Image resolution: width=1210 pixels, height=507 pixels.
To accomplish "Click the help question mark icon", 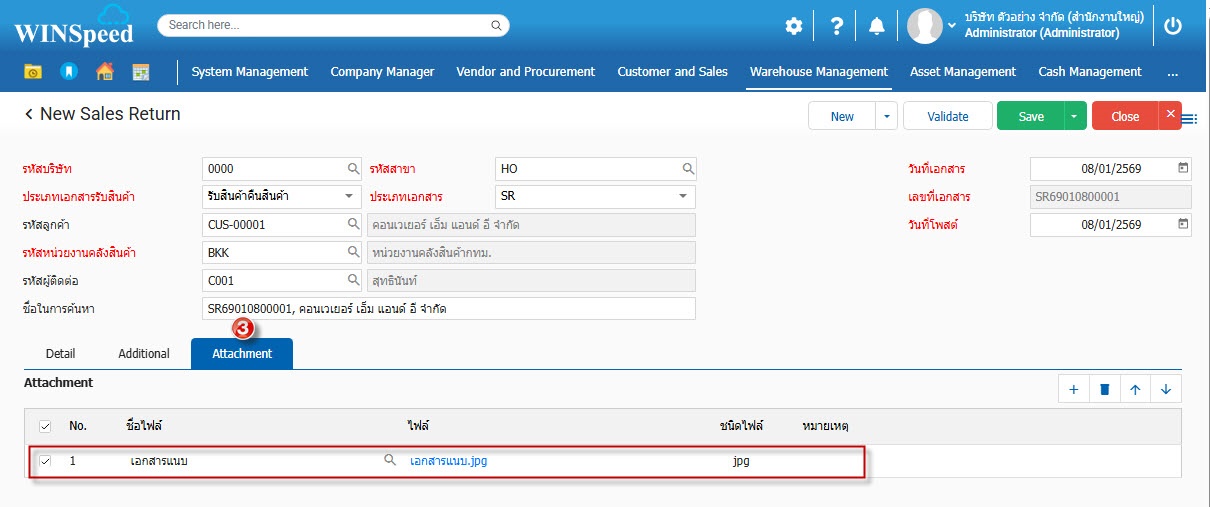I will (x=837, y=27).
